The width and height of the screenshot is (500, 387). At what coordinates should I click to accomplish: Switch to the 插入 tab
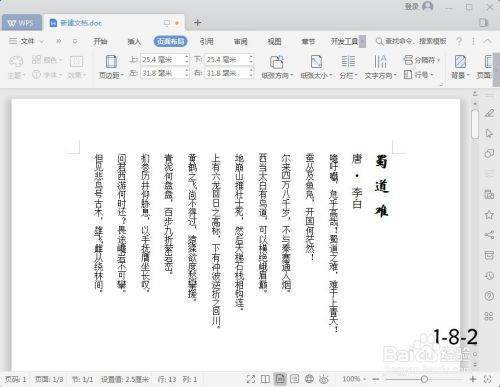point(134,41)
